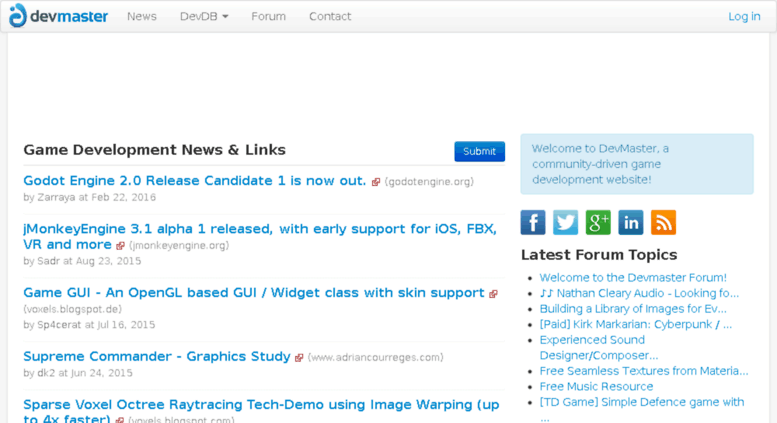
Task: Open Sparse Voxel Octree Raytracing headline
Action: click(x=261, y=411)
